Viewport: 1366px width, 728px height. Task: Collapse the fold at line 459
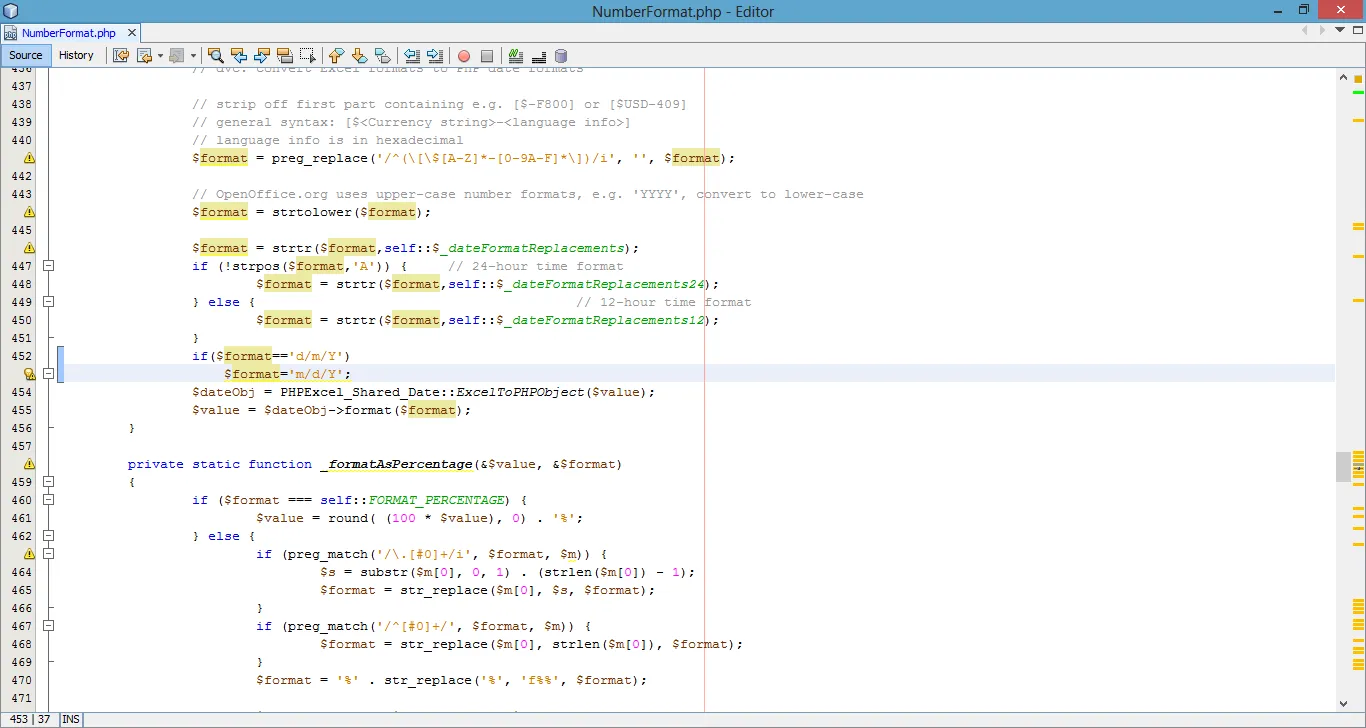pyautogui.click(x=48, y=482)
